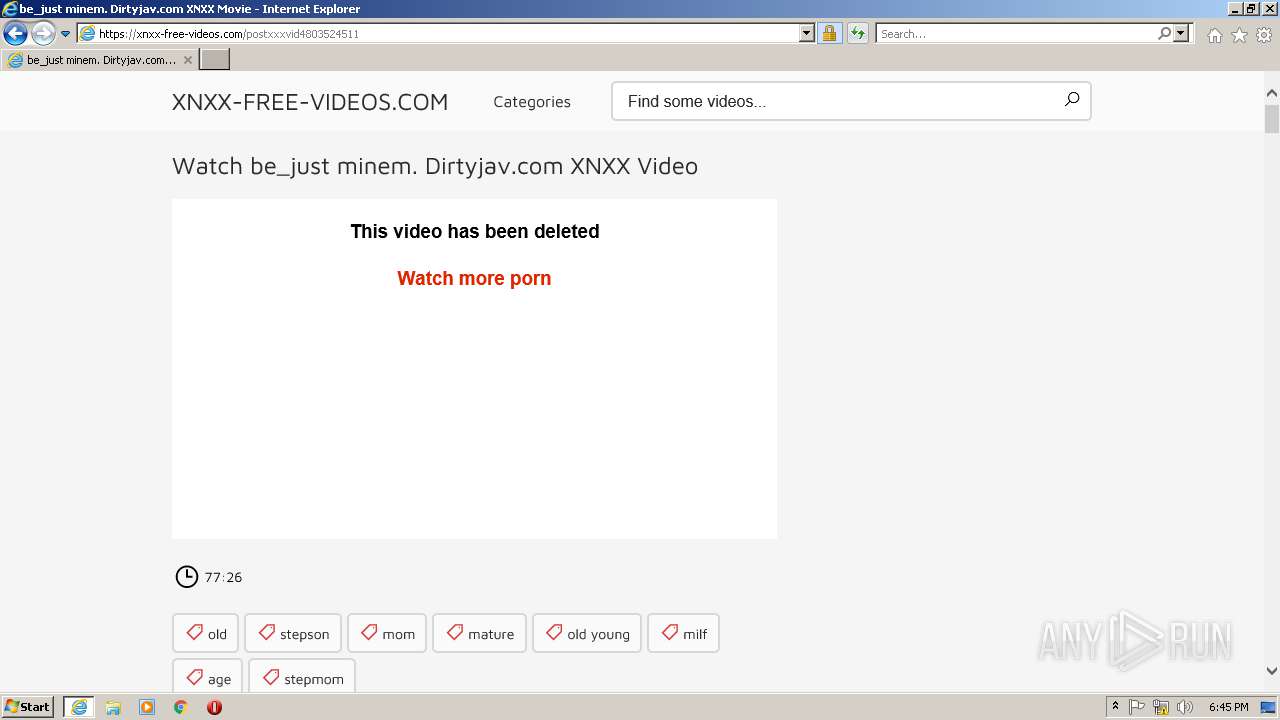This screenshot has width=1280, height=720.
Task: Click the 6:45 PM taskbar clock
Action: pyautogui.click(x=1229, y=707)
